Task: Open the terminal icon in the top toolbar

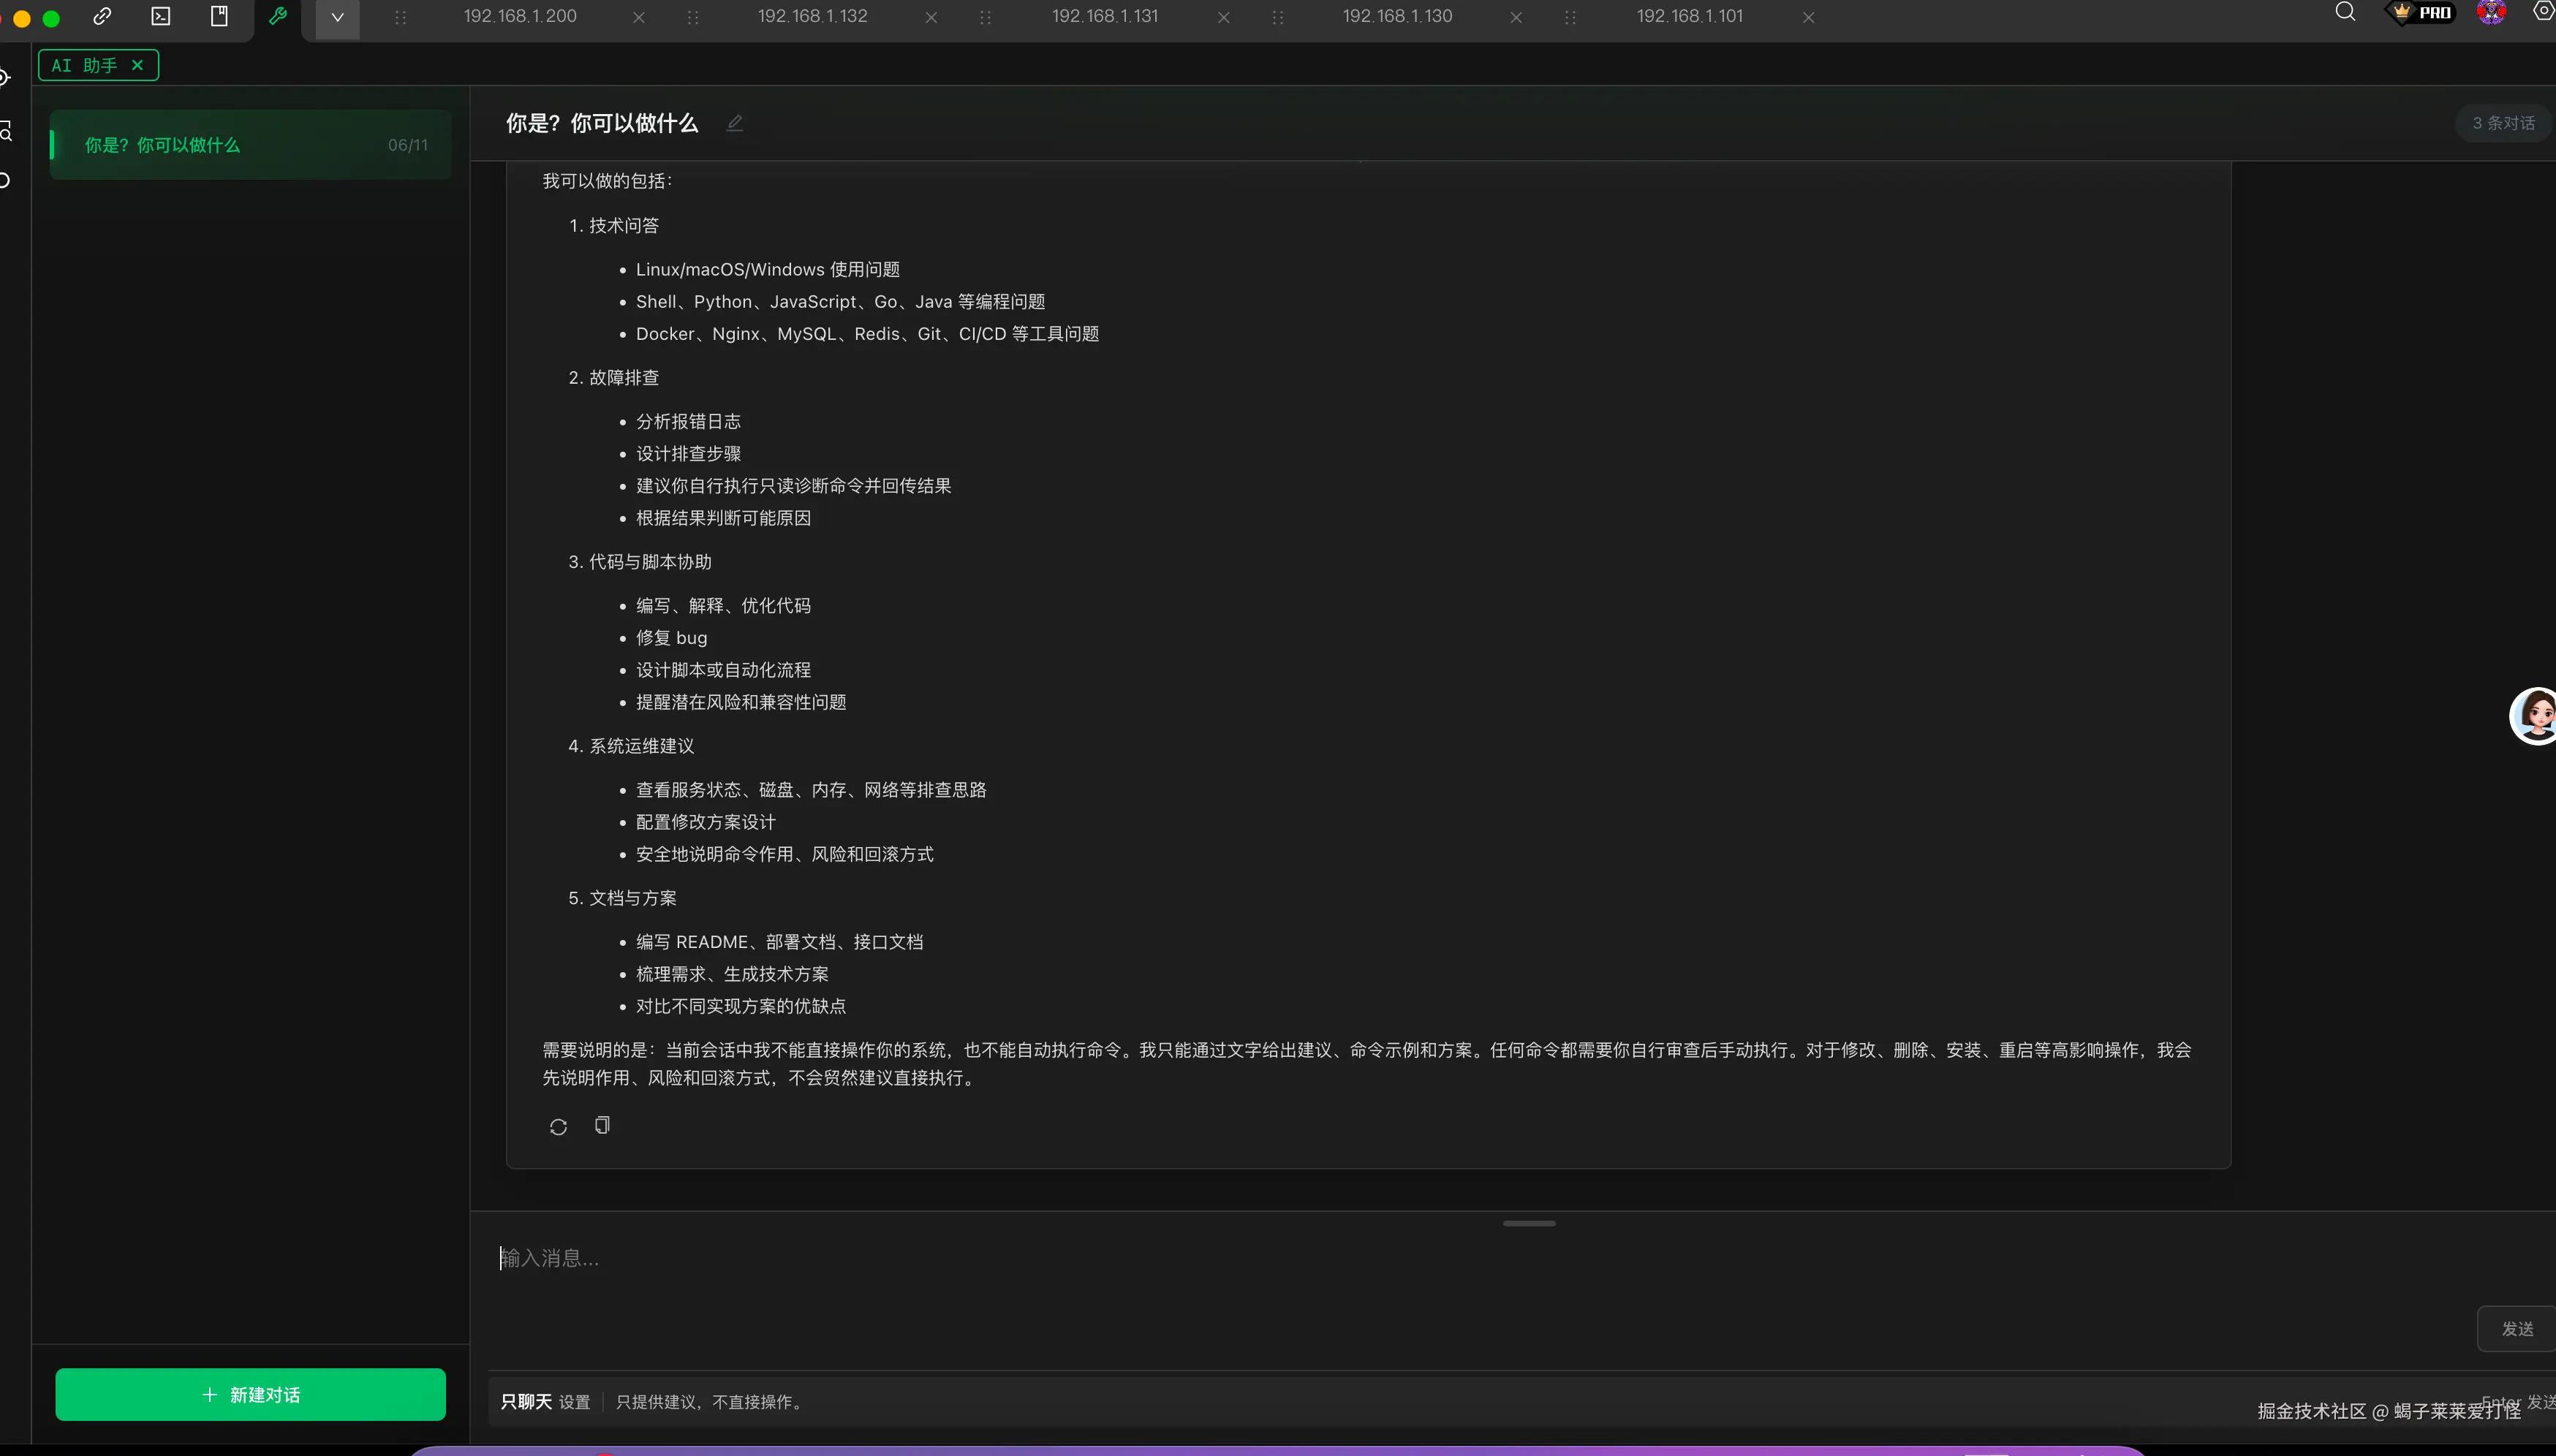Action: point(161,16)
